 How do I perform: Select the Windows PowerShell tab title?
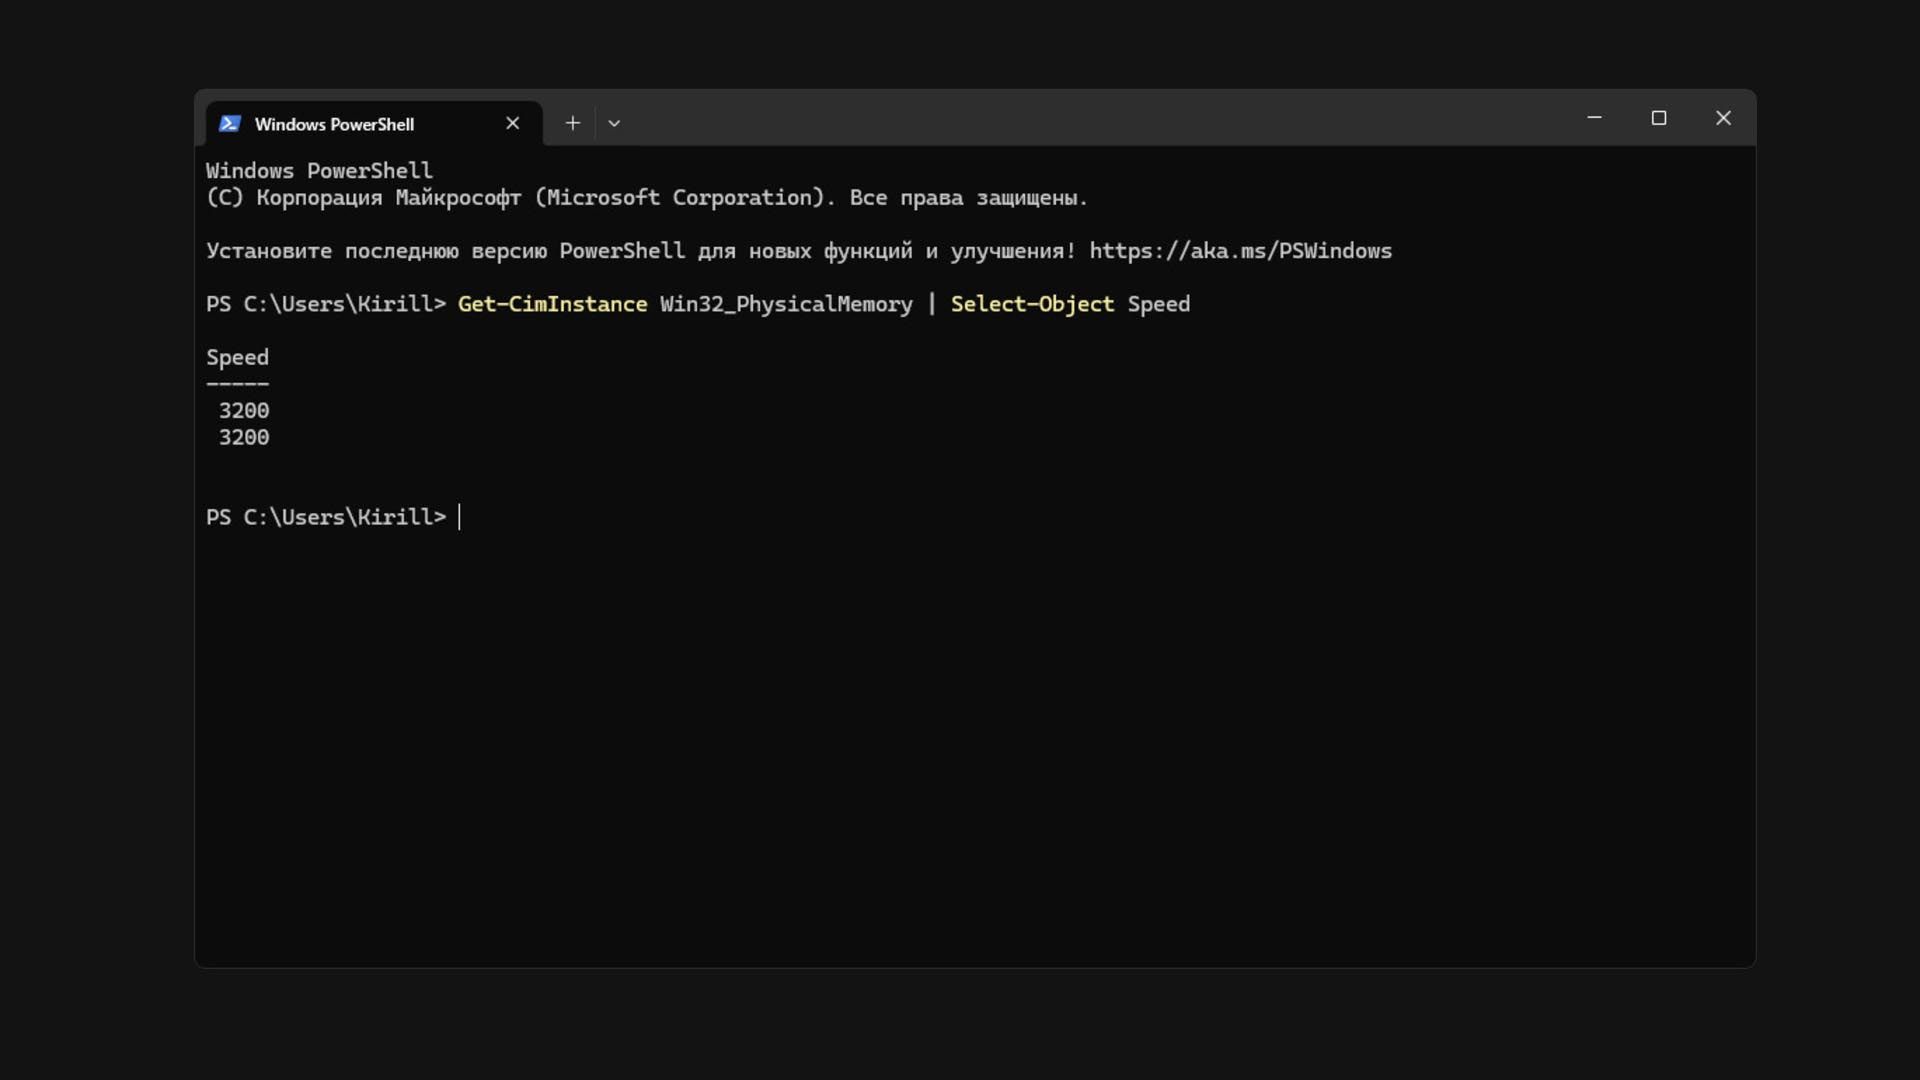point(334,124)
